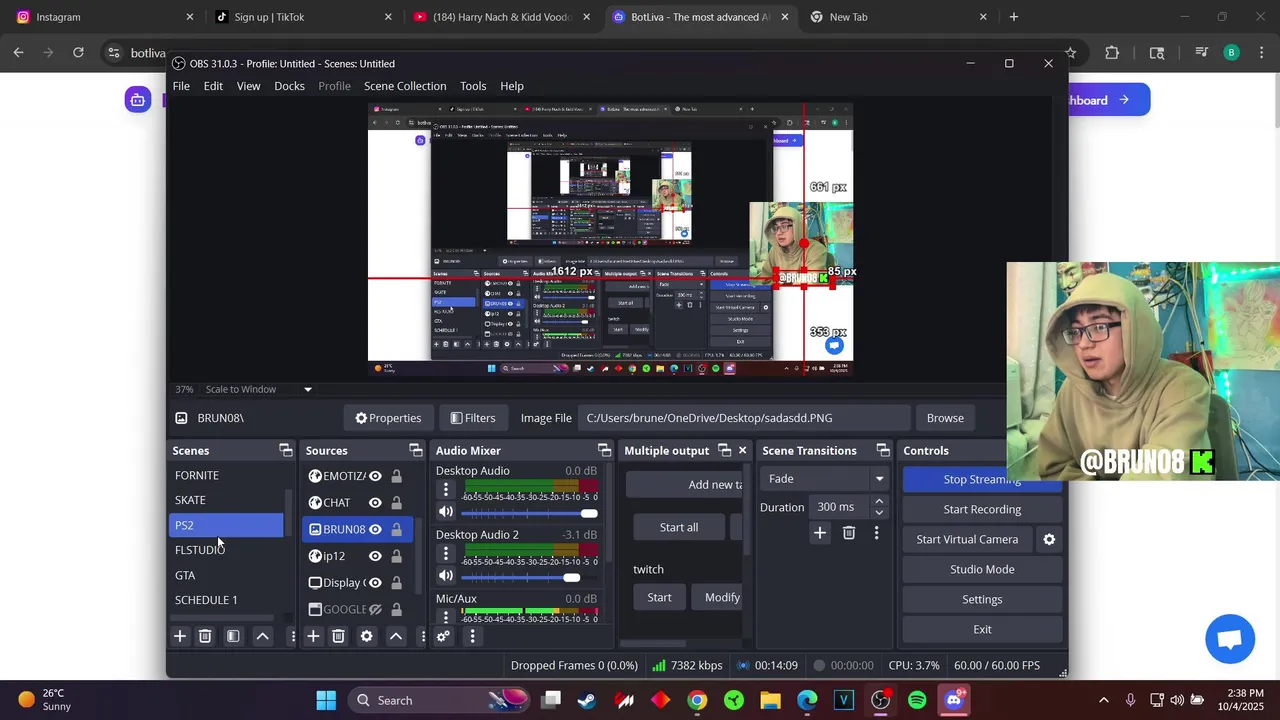Viewport: 1280px width, 720px height.
Task: Add a new source with the plus icon
Action: pos(313,636)
